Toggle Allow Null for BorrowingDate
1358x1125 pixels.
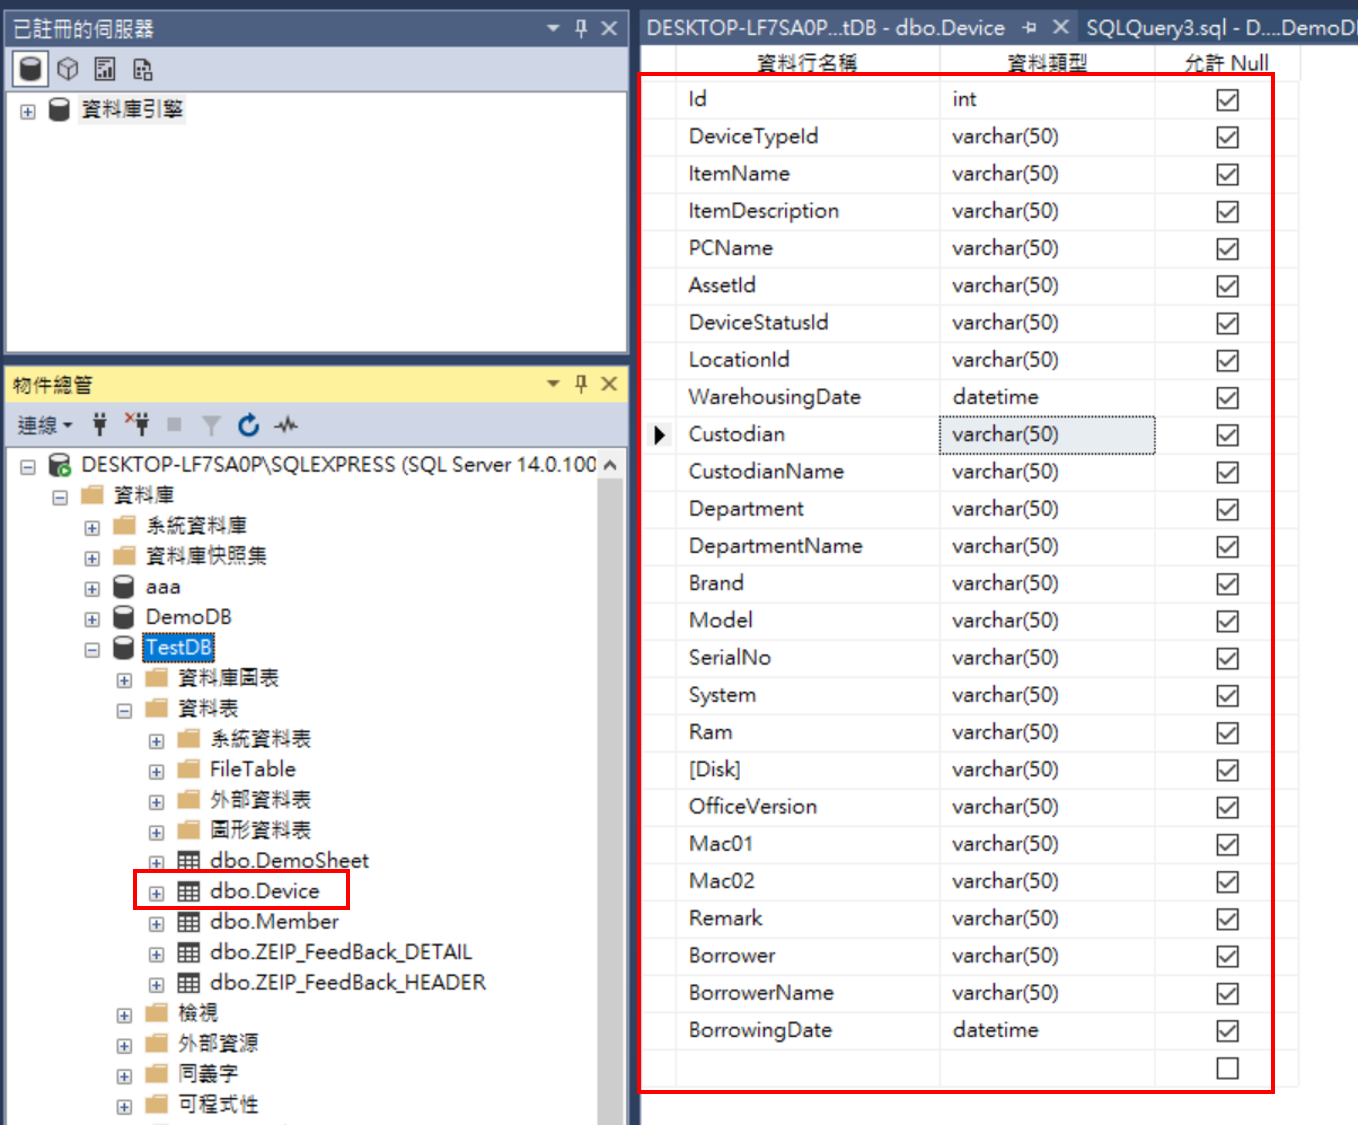point(1227,1031)
